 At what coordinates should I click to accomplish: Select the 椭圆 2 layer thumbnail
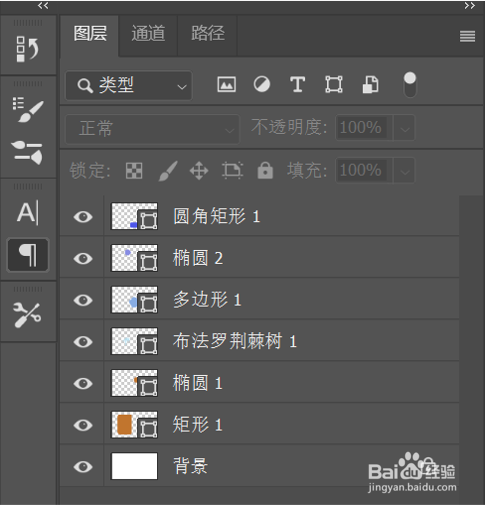click(134, 258)
